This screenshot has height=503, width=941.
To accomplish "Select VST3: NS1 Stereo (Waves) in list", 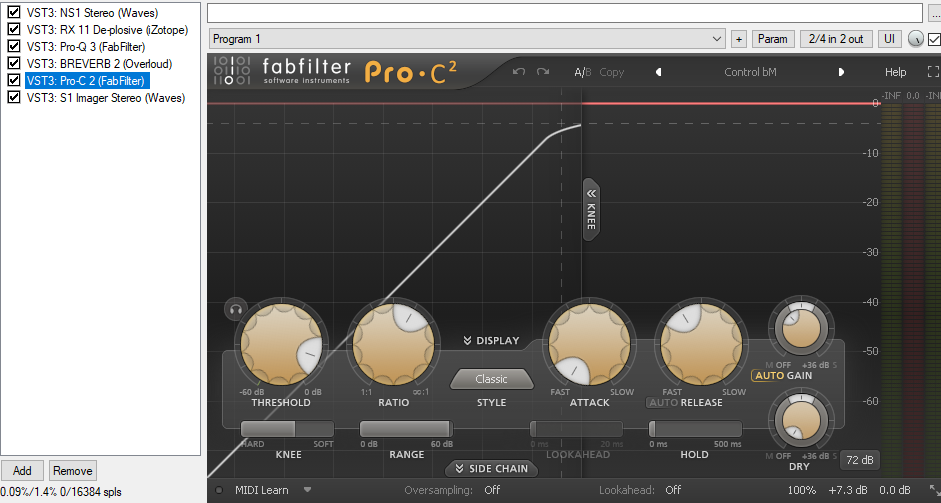I will tap(92, 13).
